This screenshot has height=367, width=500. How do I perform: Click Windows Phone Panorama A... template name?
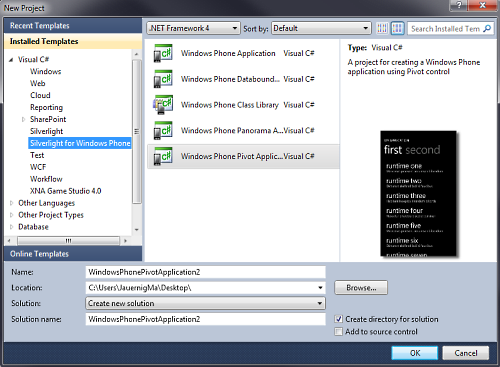tap(232, 130)
